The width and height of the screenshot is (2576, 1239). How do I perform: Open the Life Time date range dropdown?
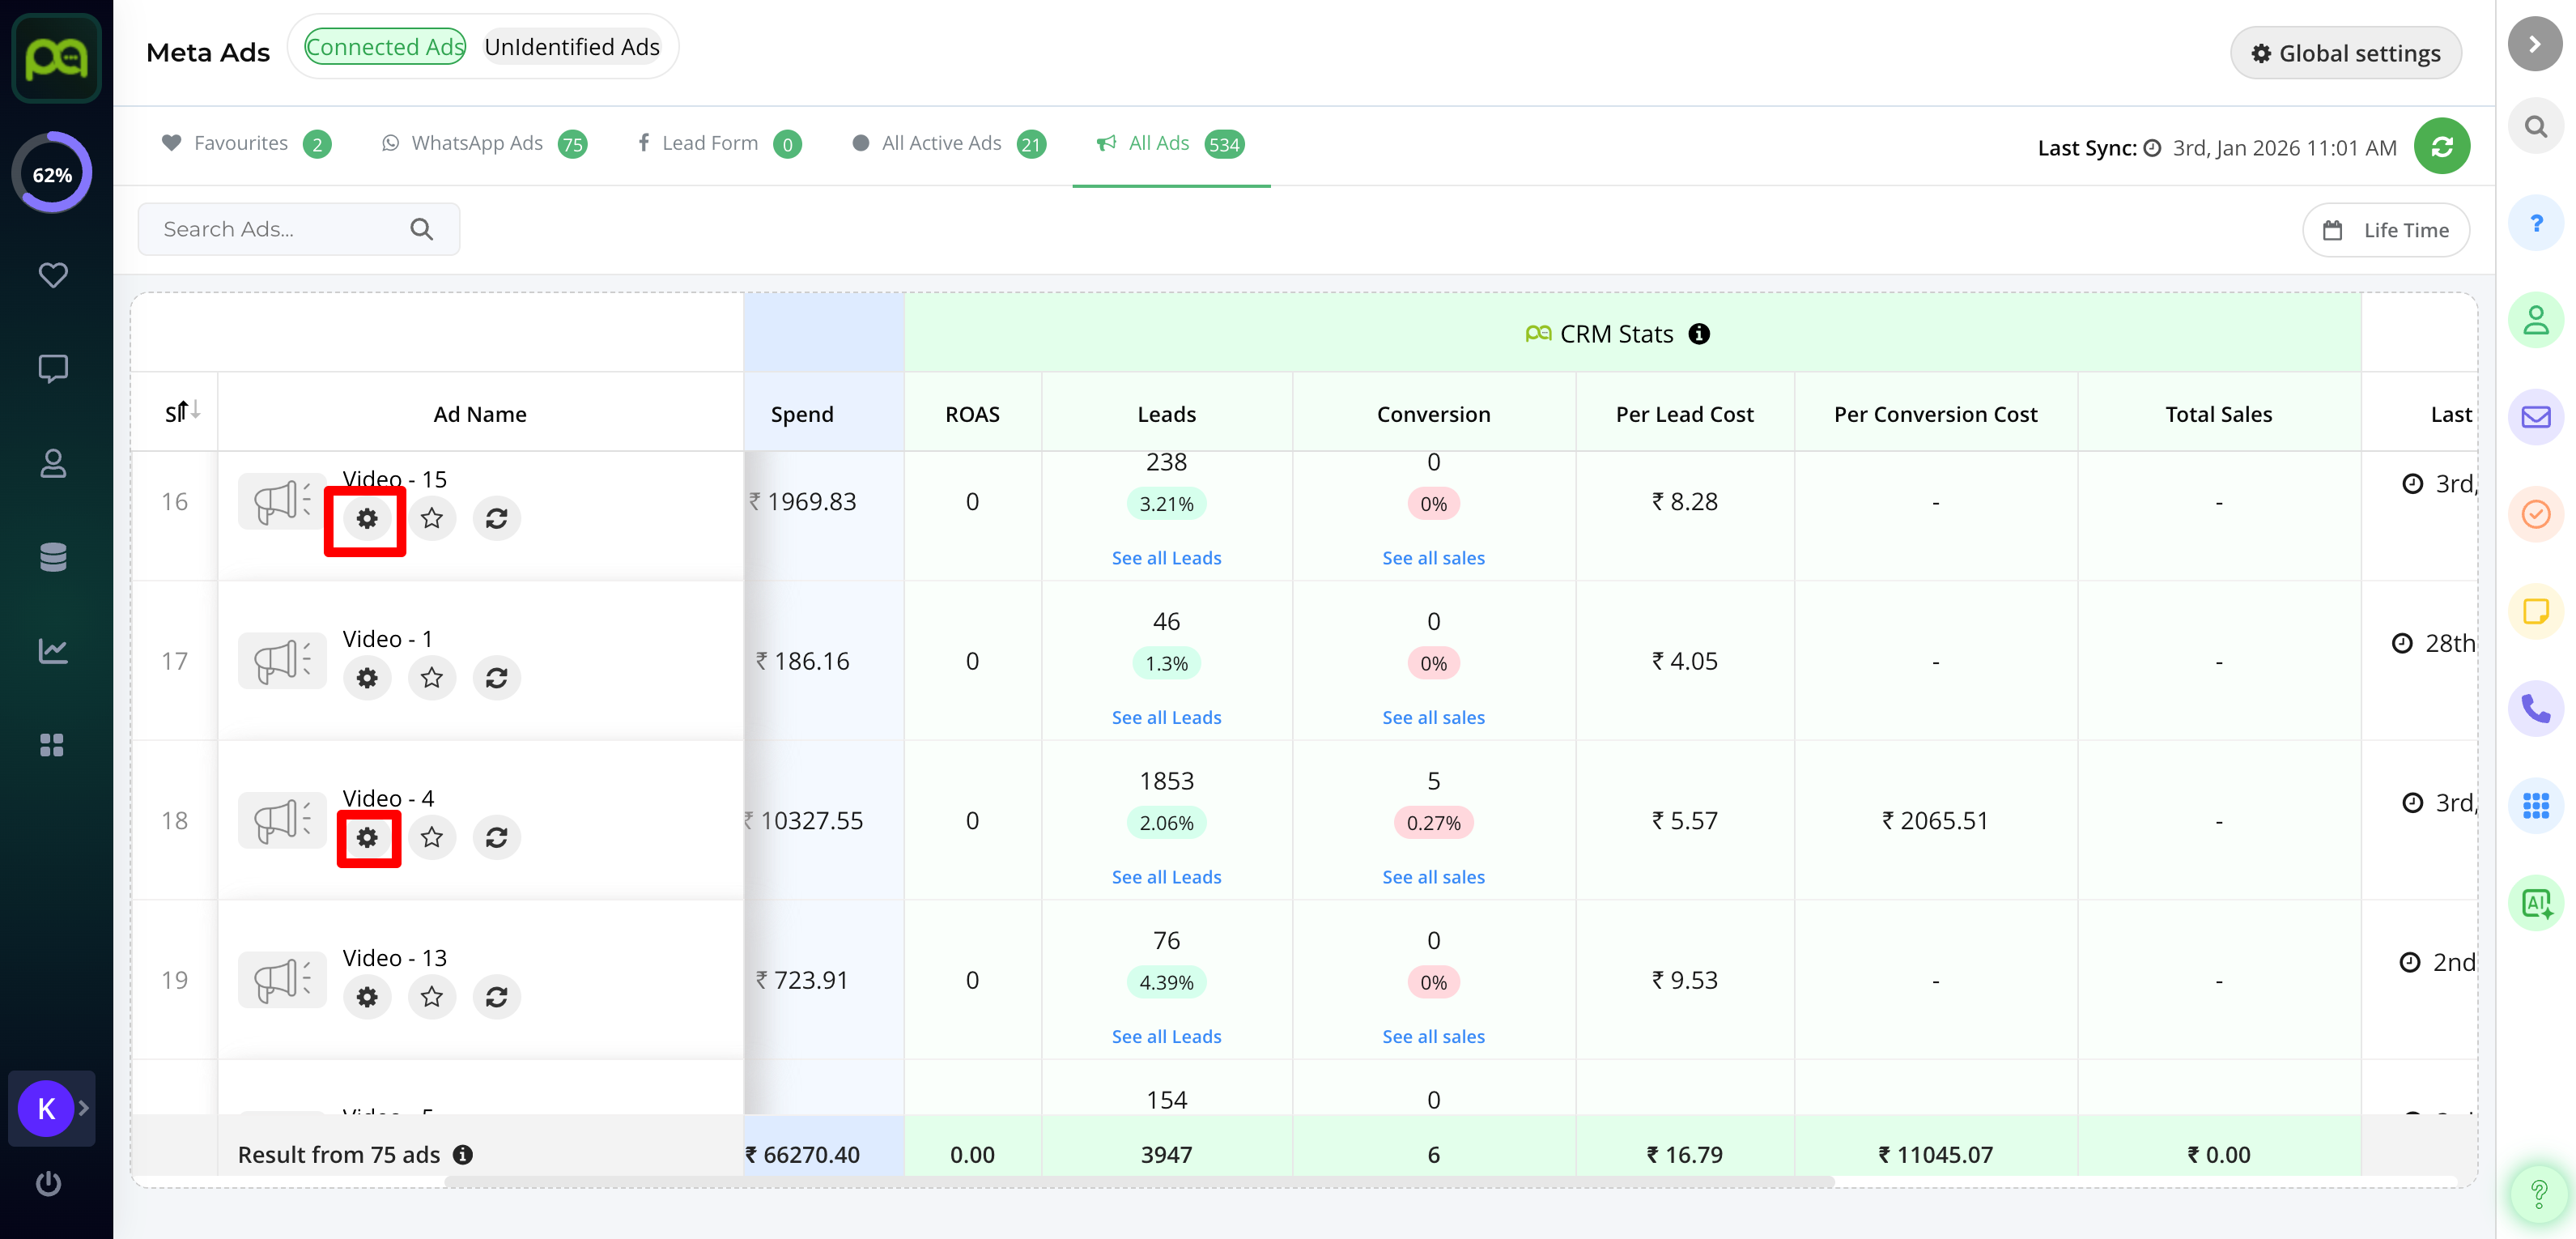2385,230
